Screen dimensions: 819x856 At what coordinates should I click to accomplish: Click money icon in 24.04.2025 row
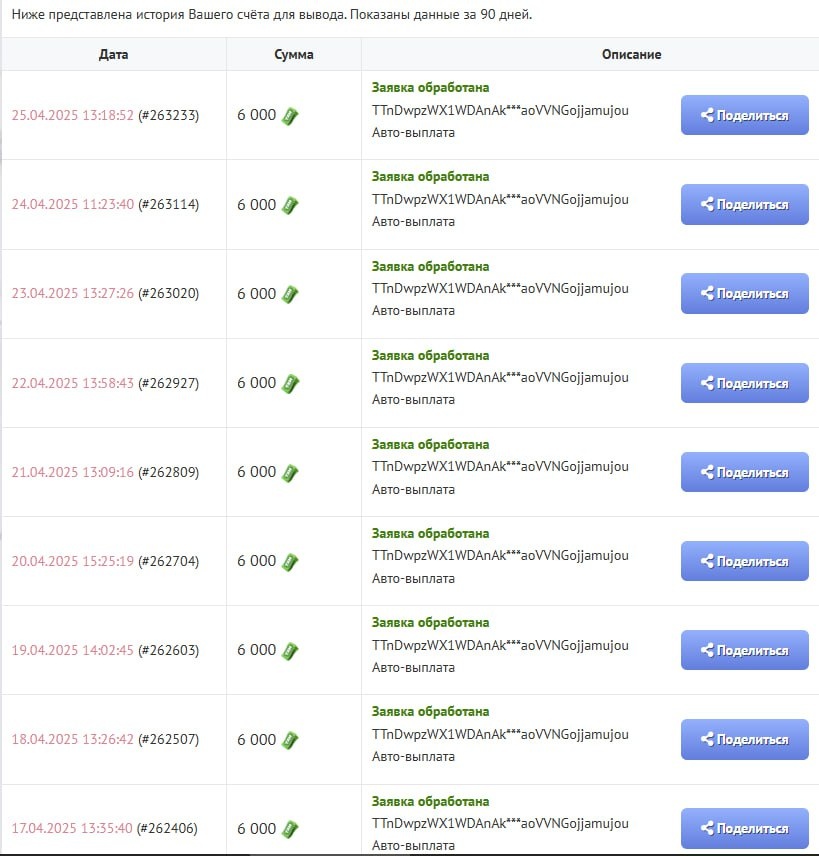[x=290, y=205]
